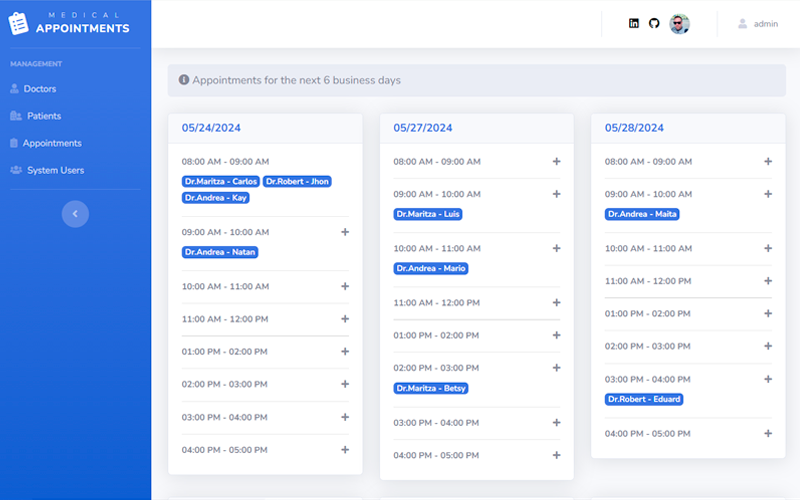Add appointment 05/24/2024 at 02:00 PM - 03:00 PM

(x=345, y=384)
